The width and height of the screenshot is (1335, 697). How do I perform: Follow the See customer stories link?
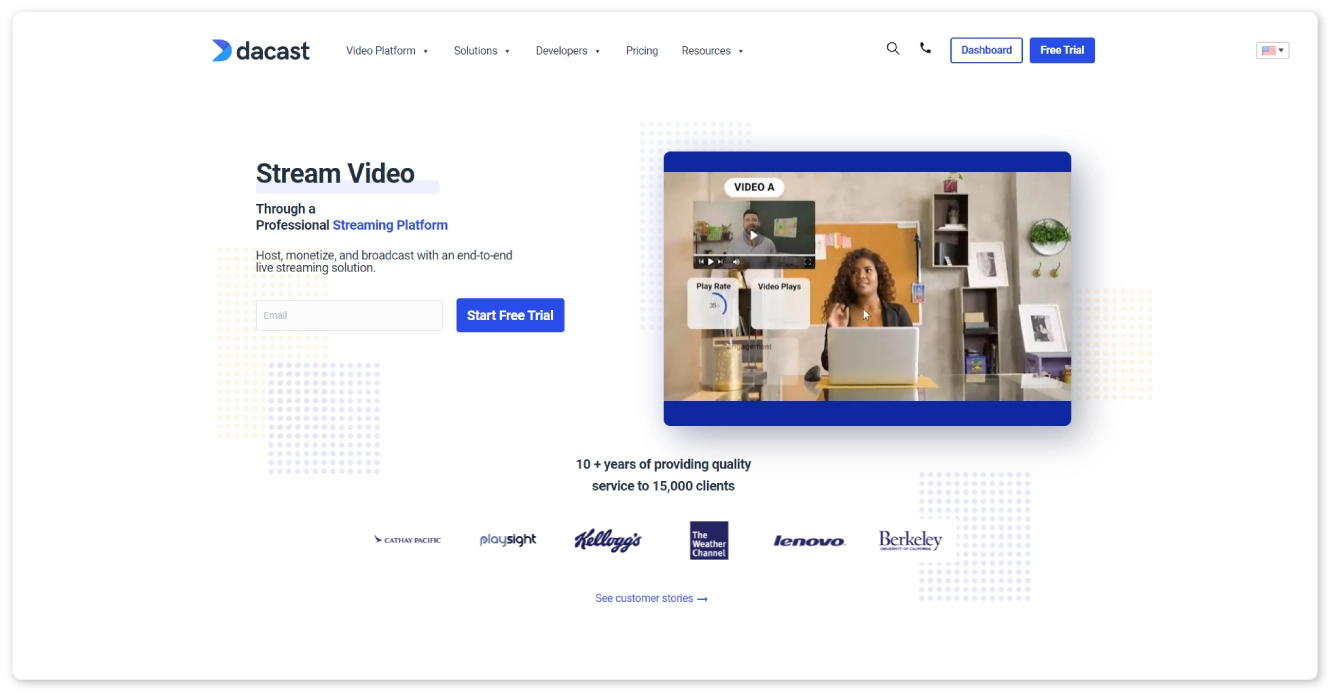[x=651, y=599]
